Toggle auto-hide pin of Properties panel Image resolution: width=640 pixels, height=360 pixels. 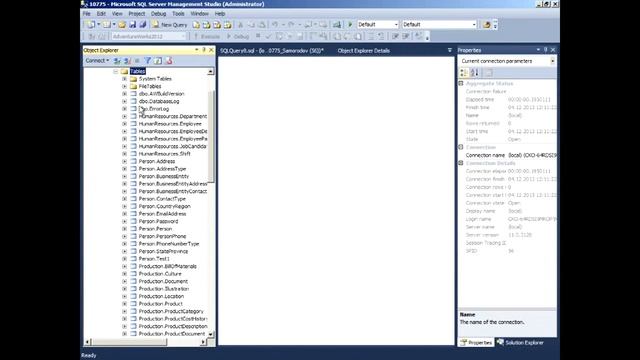point(545,50)
